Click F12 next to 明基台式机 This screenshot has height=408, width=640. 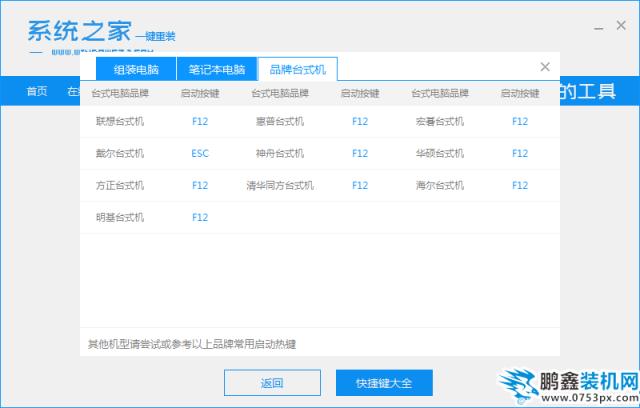pyautogui.click(x=200, y=217)
